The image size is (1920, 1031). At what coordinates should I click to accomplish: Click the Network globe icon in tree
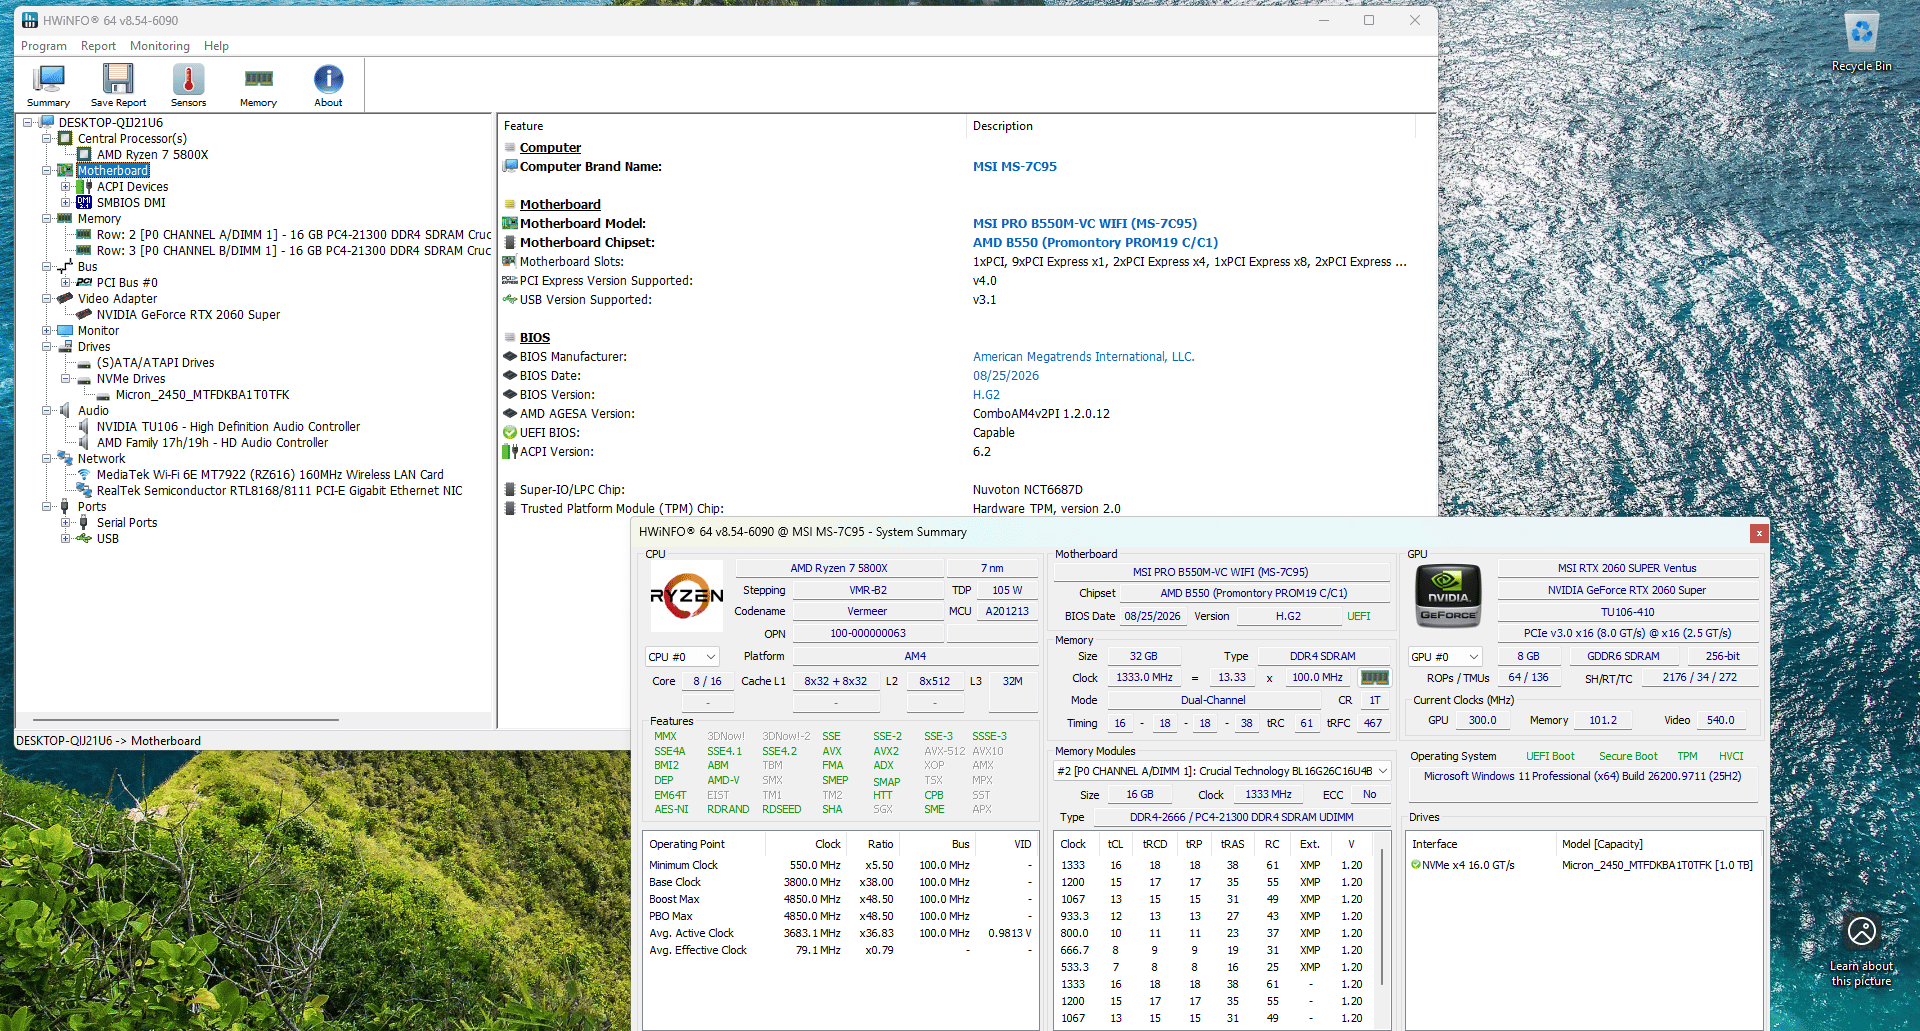(x=66, y=458)
